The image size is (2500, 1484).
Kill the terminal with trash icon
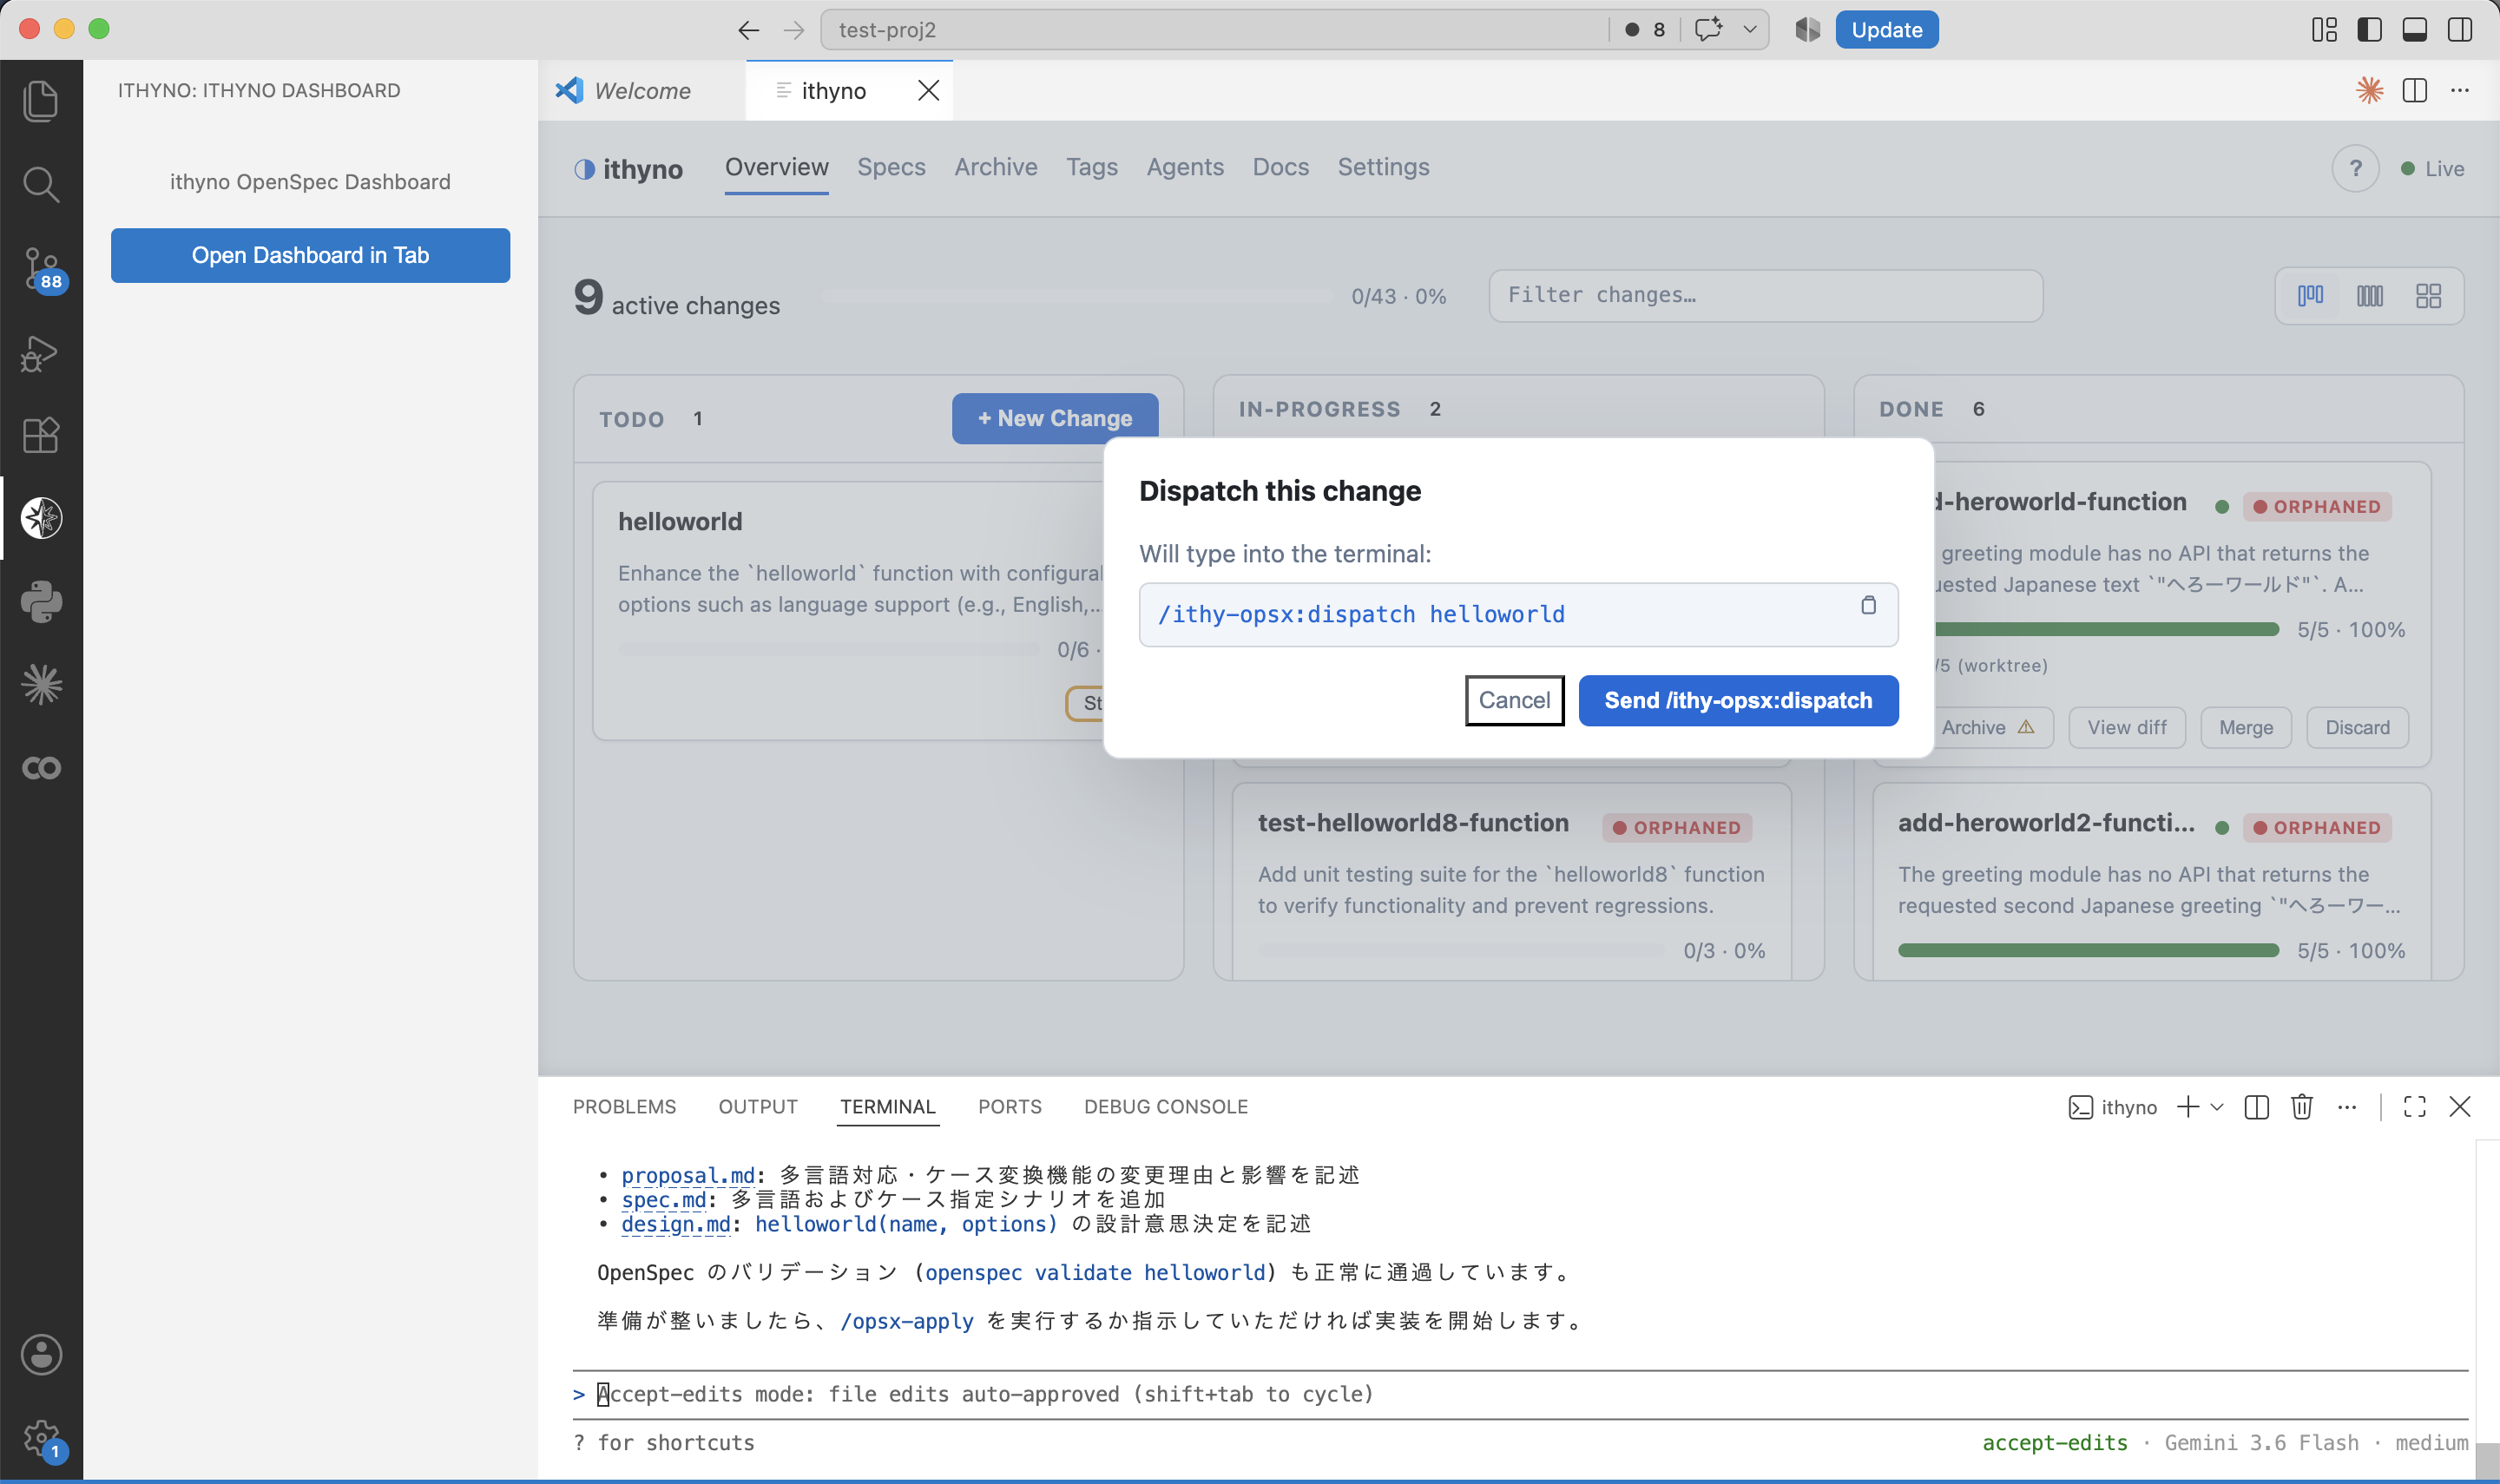pos(2302,1107)
